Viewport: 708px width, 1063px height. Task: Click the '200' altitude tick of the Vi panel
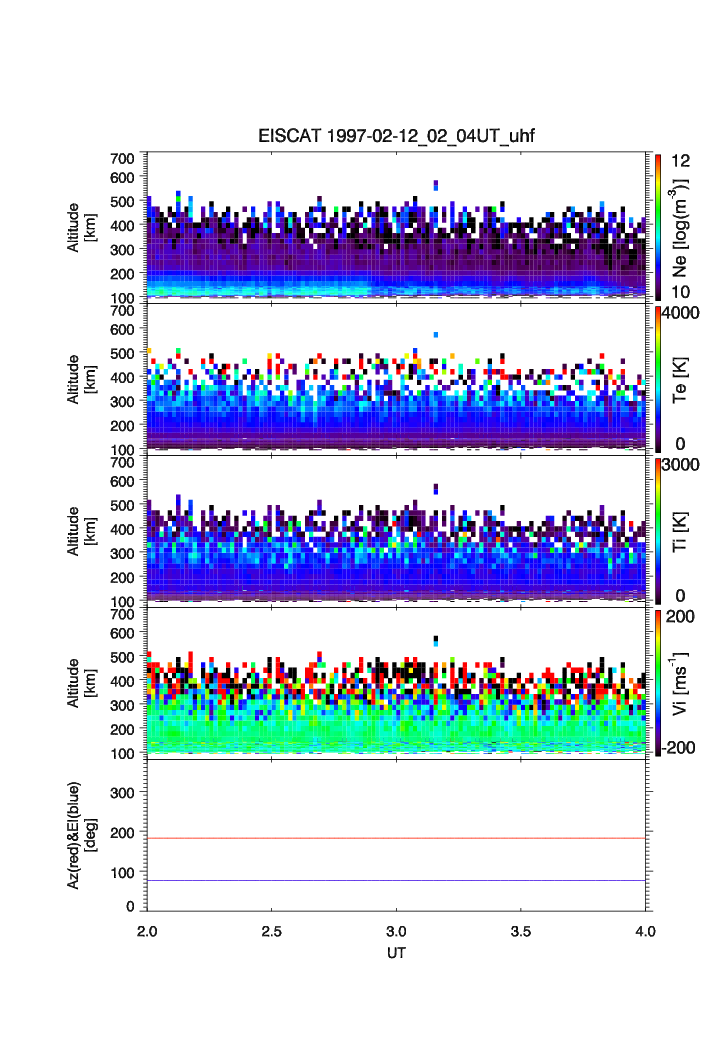[x=122, y=729]
